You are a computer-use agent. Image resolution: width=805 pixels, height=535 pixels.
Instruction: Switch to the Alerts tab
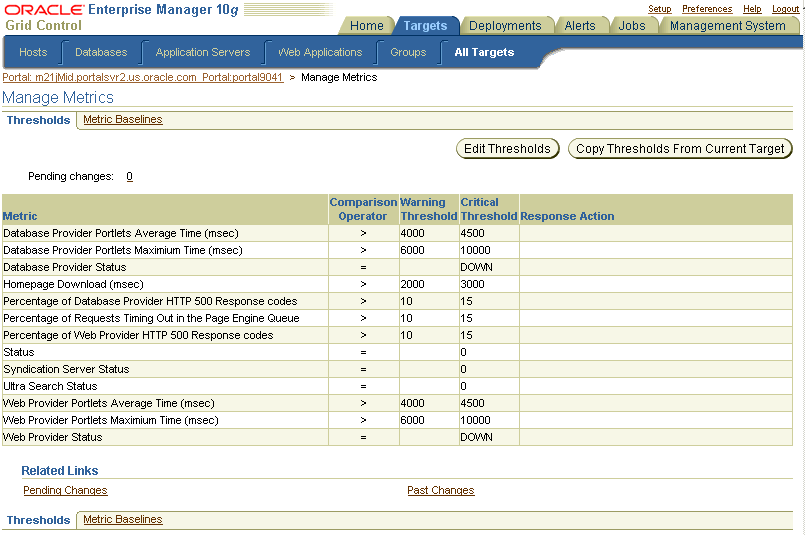pyautogui.click(x=580, y=26)
